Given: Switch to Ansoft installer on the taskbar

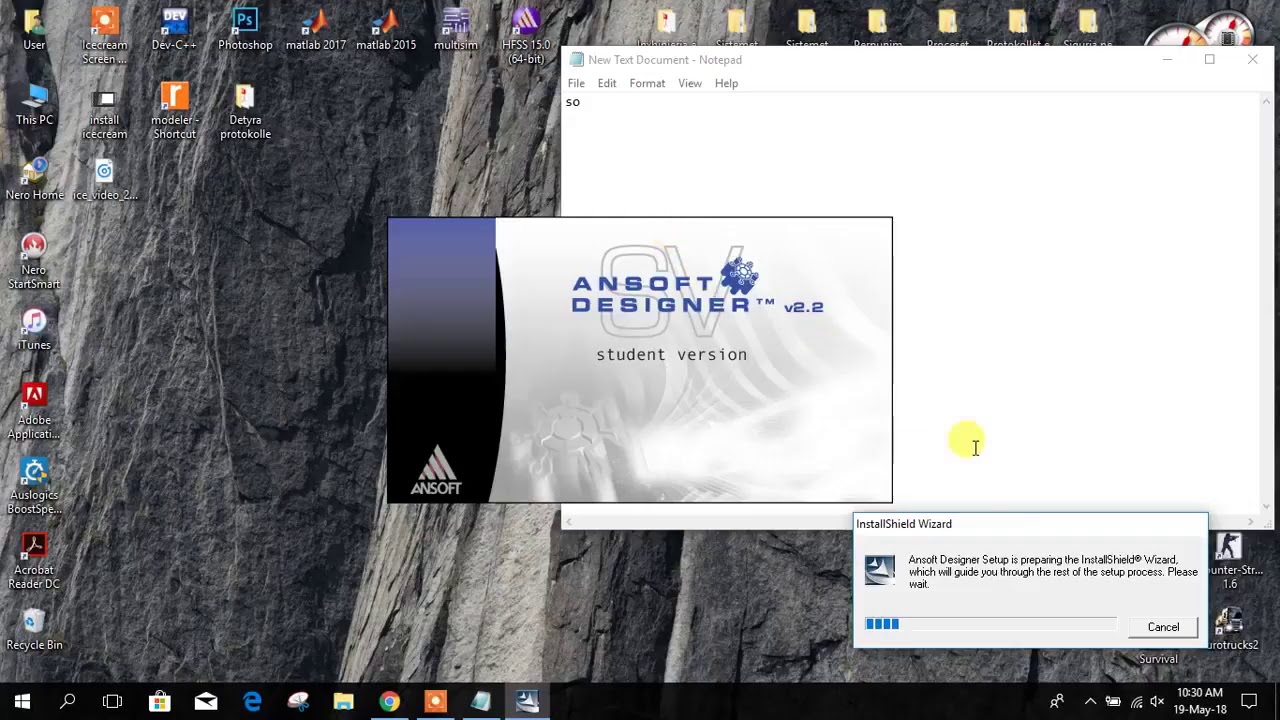Looking at the screenshot, I should [x=527, y=702].
